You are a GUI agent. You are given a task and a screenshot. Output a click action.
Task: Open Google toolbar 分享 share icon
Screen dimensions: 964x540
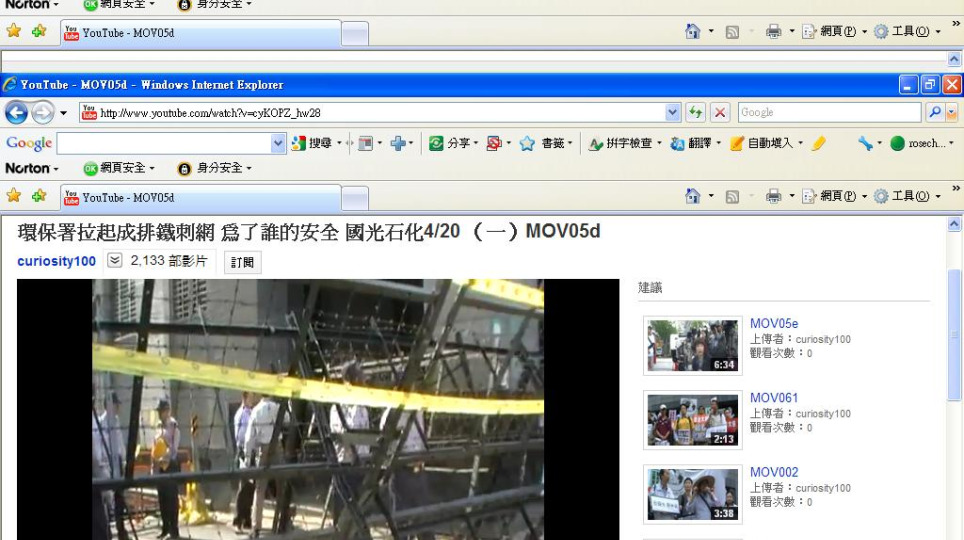[x=436, y=143]
